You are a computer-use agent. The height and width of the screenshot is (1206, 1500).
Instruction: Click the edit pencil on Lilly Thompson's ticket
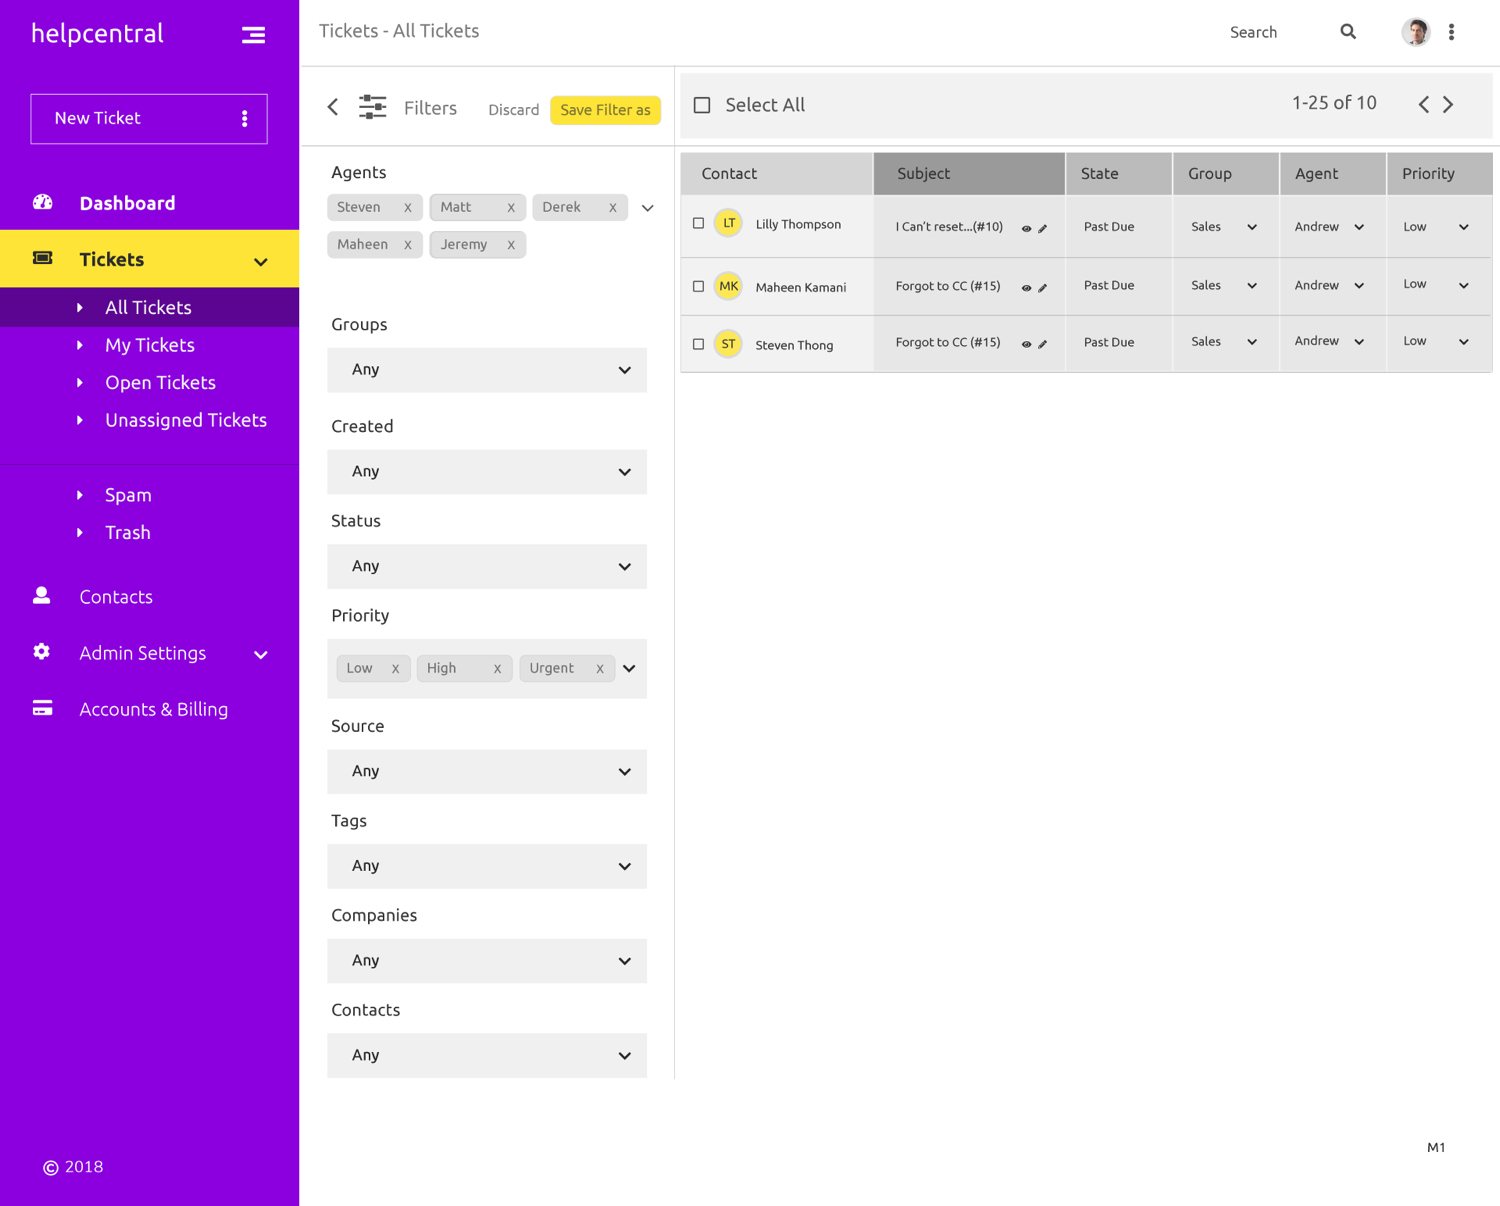click(1043, 228)
